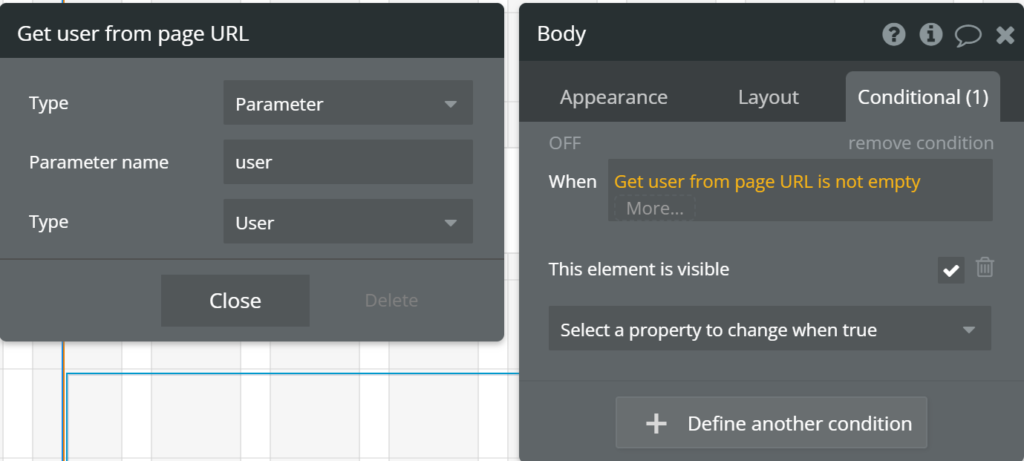The image size is (1024, 461).
Task: Open the help question mark icon
Action: [893, 34]
